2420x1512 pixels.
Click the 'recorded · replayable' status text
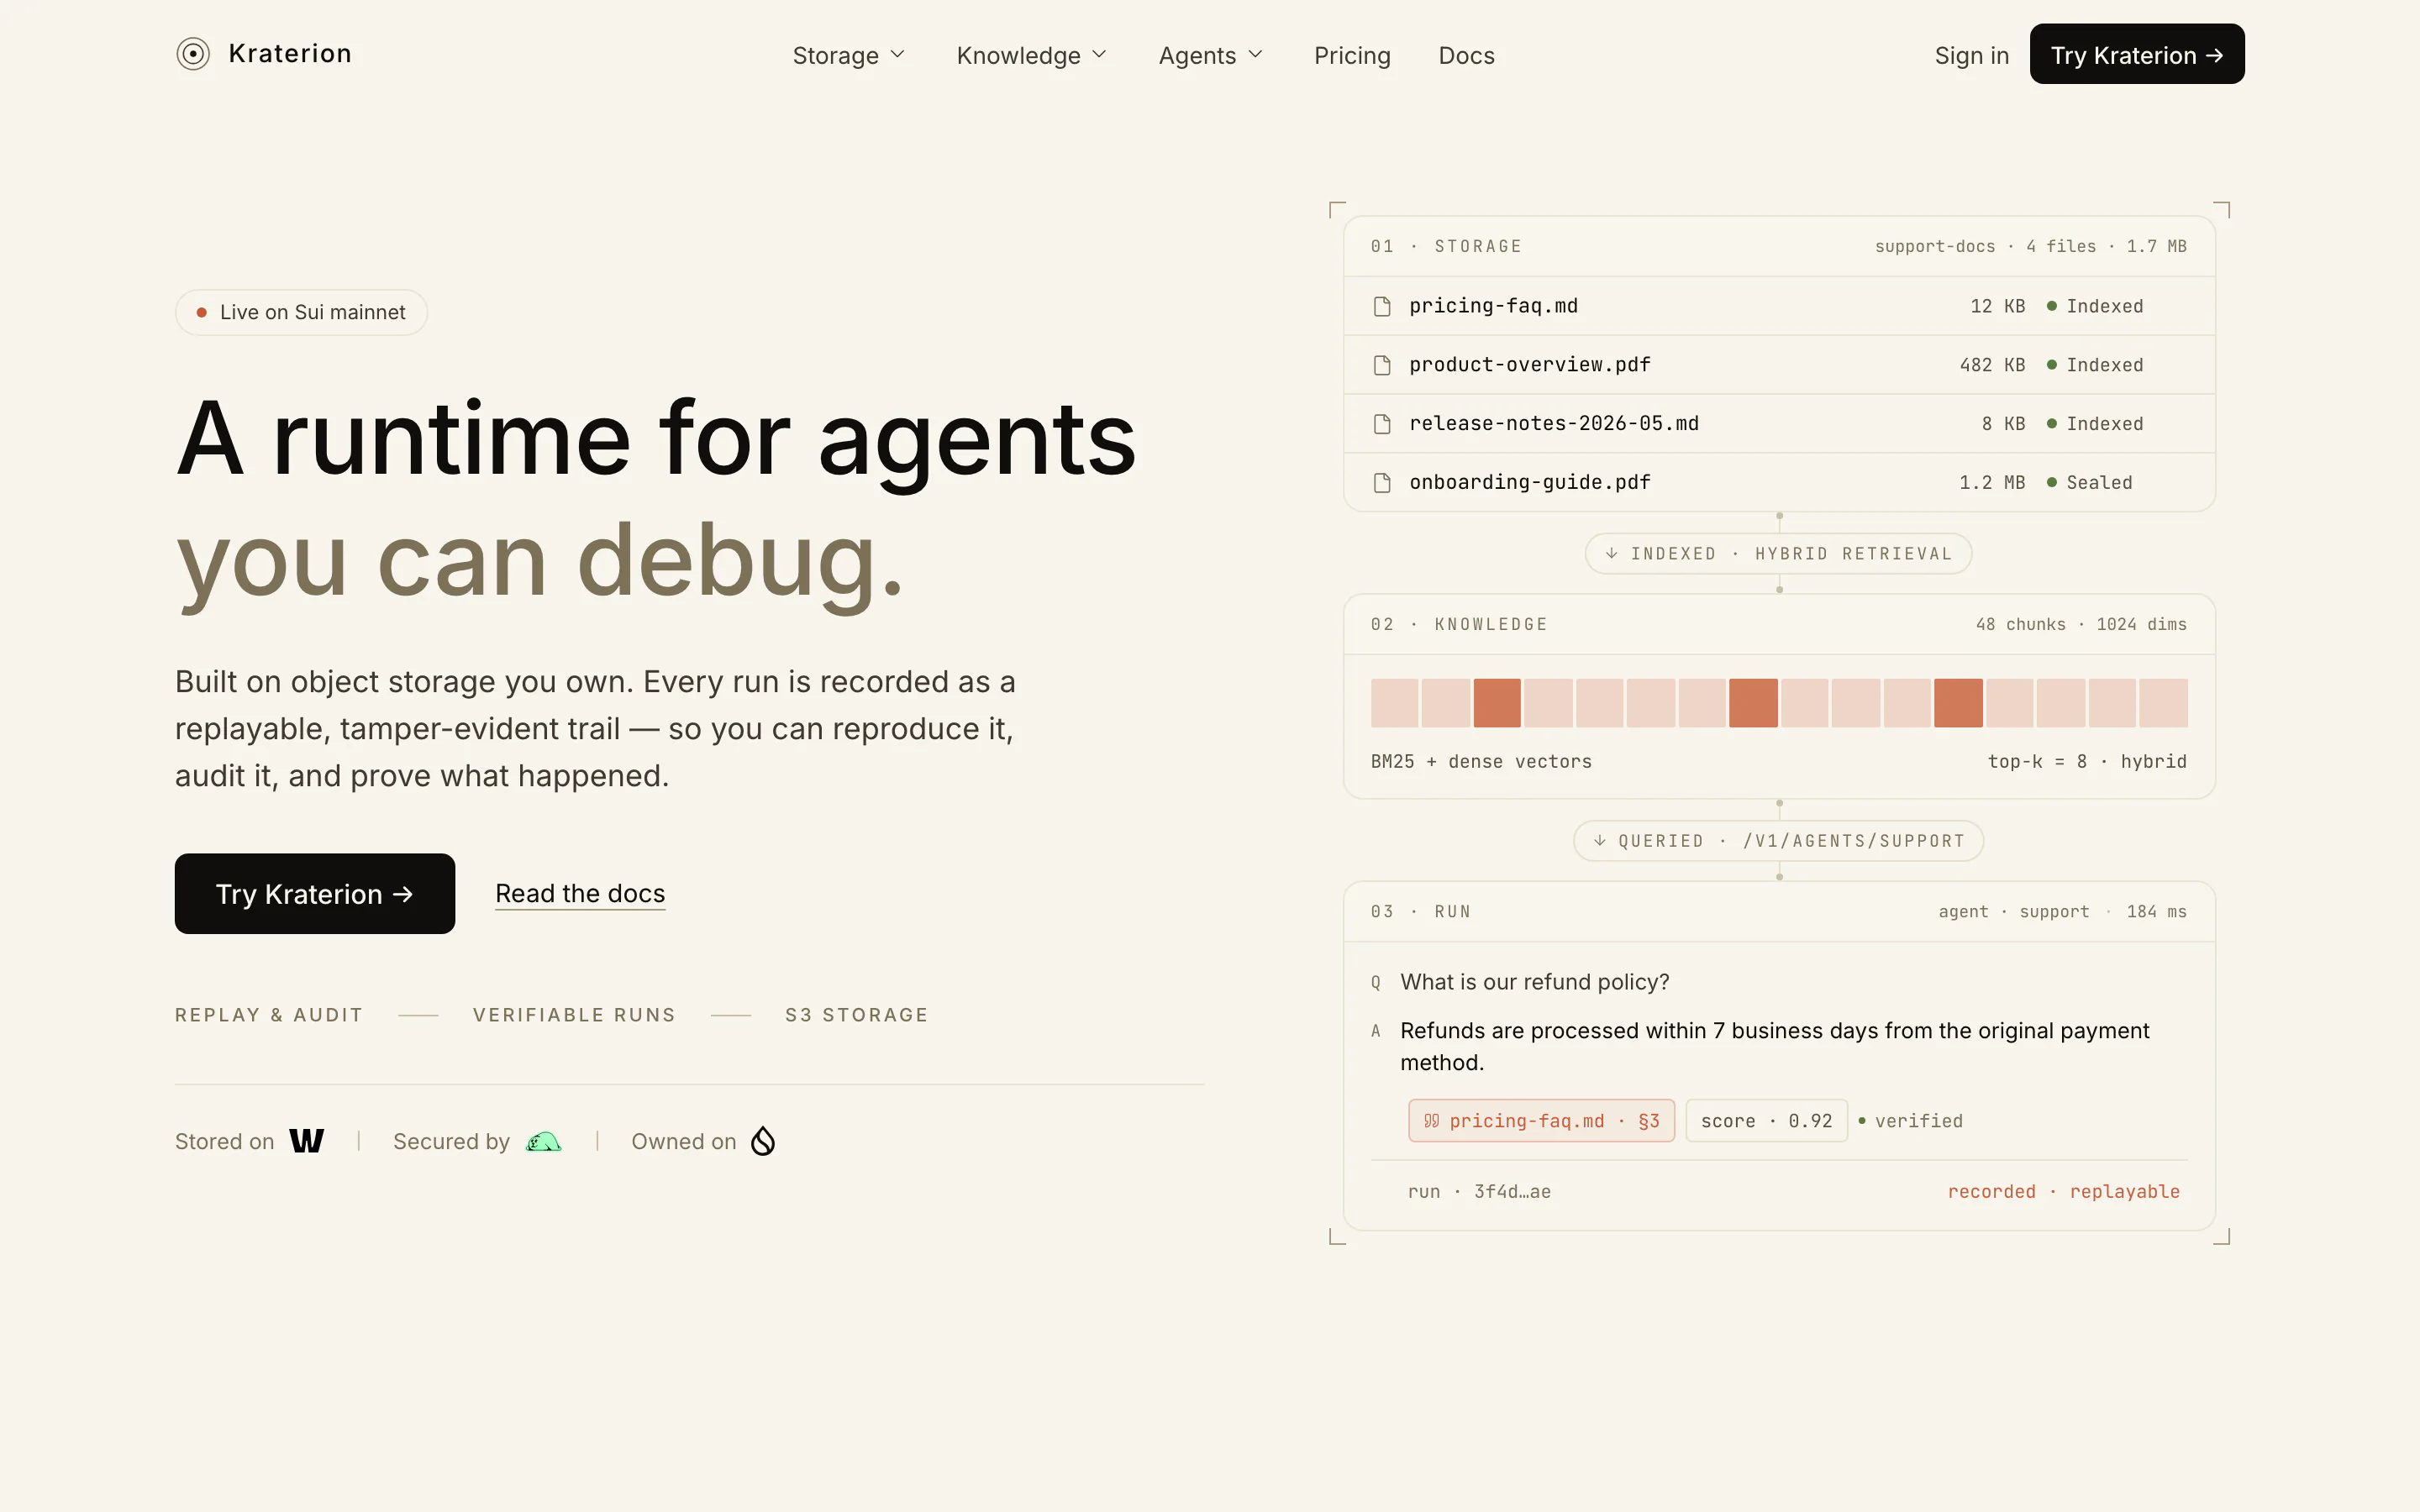pyautogui.click(x=2063, y=1191)
